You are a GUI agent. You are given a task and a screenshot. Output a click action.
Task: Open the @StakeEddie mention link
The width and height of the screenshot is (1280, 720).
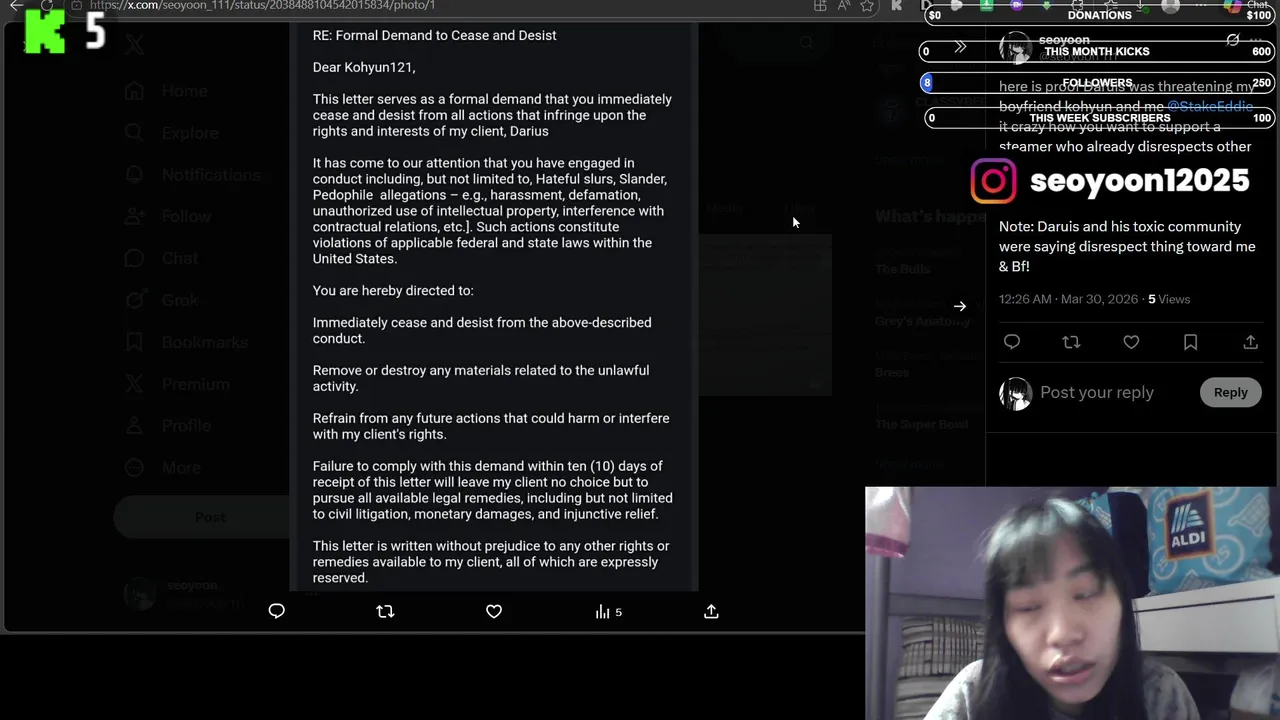point(1210,106)
